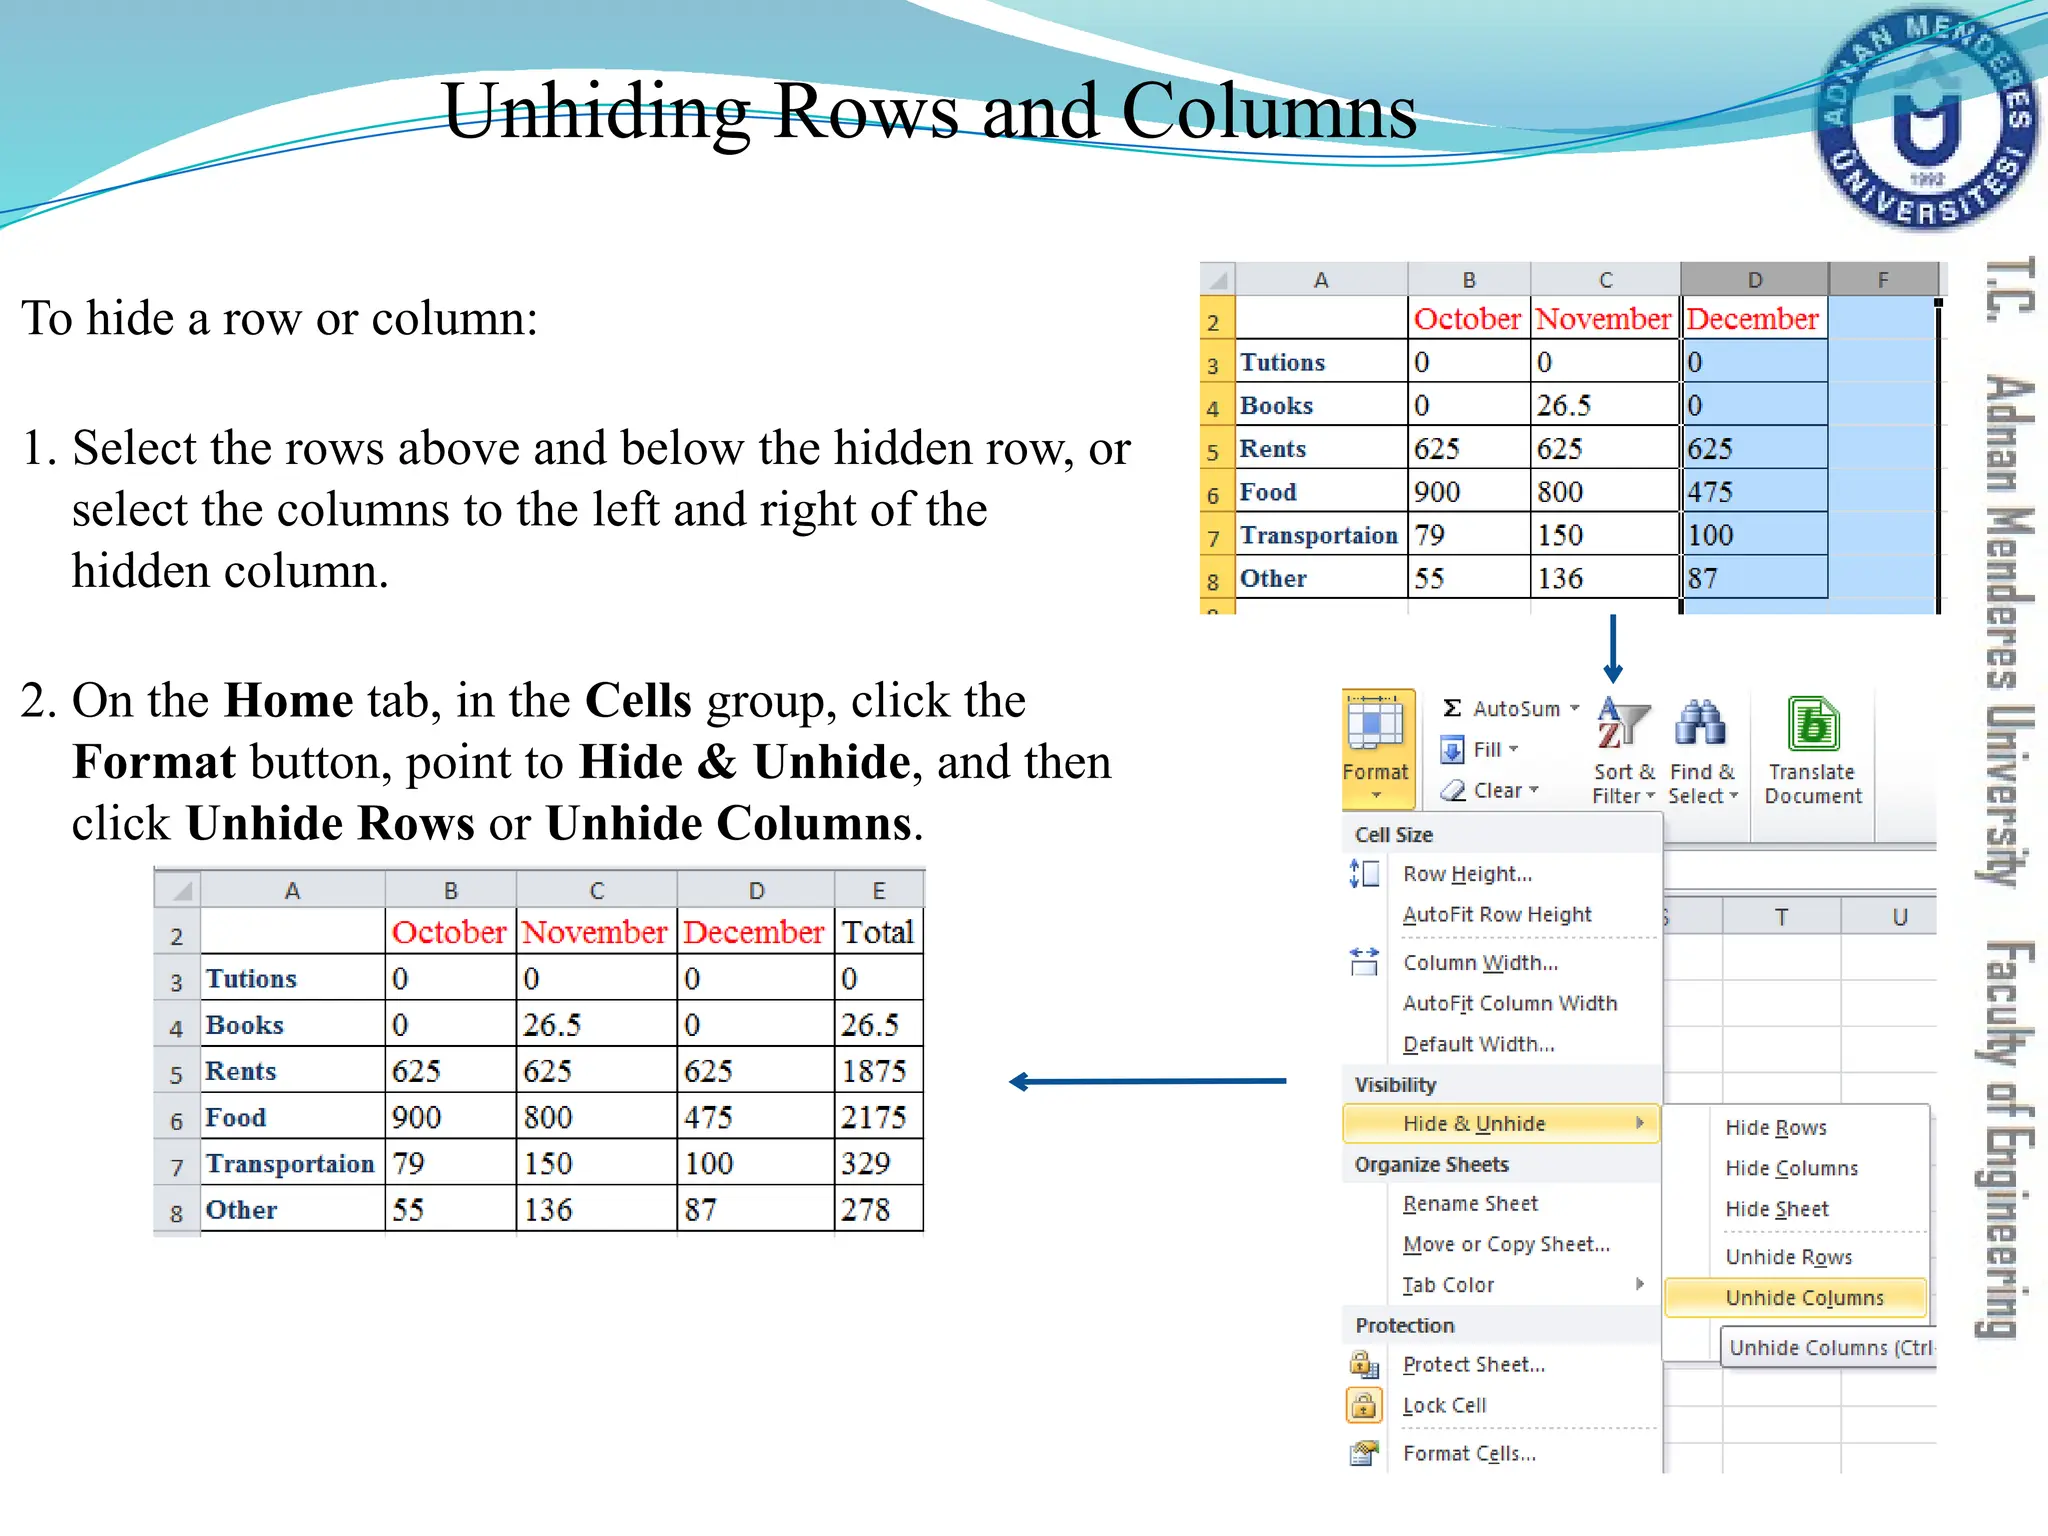Click the Total header cell
2048x1536 pixels.
pos(879,931)
